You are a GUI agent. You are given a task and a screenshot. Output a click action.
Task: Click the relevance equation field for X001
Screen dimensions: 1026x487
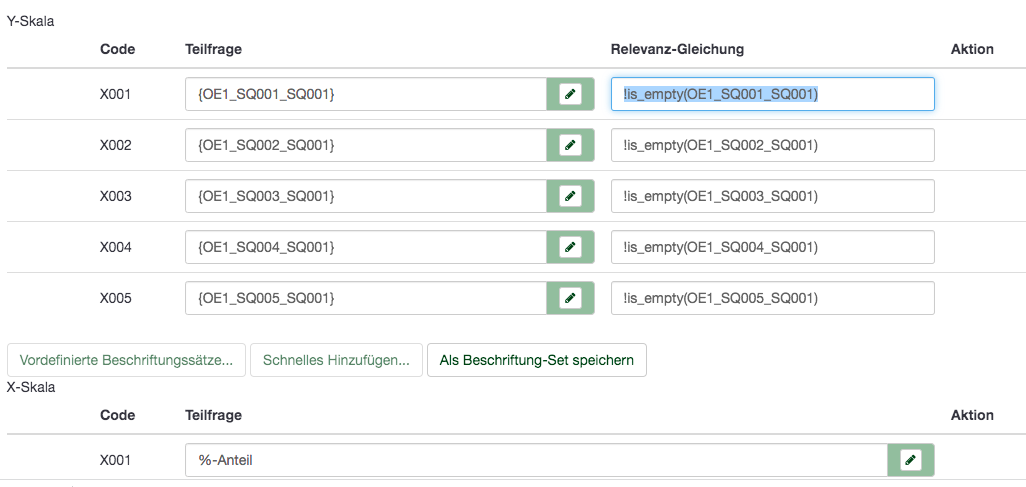[772, 94]
